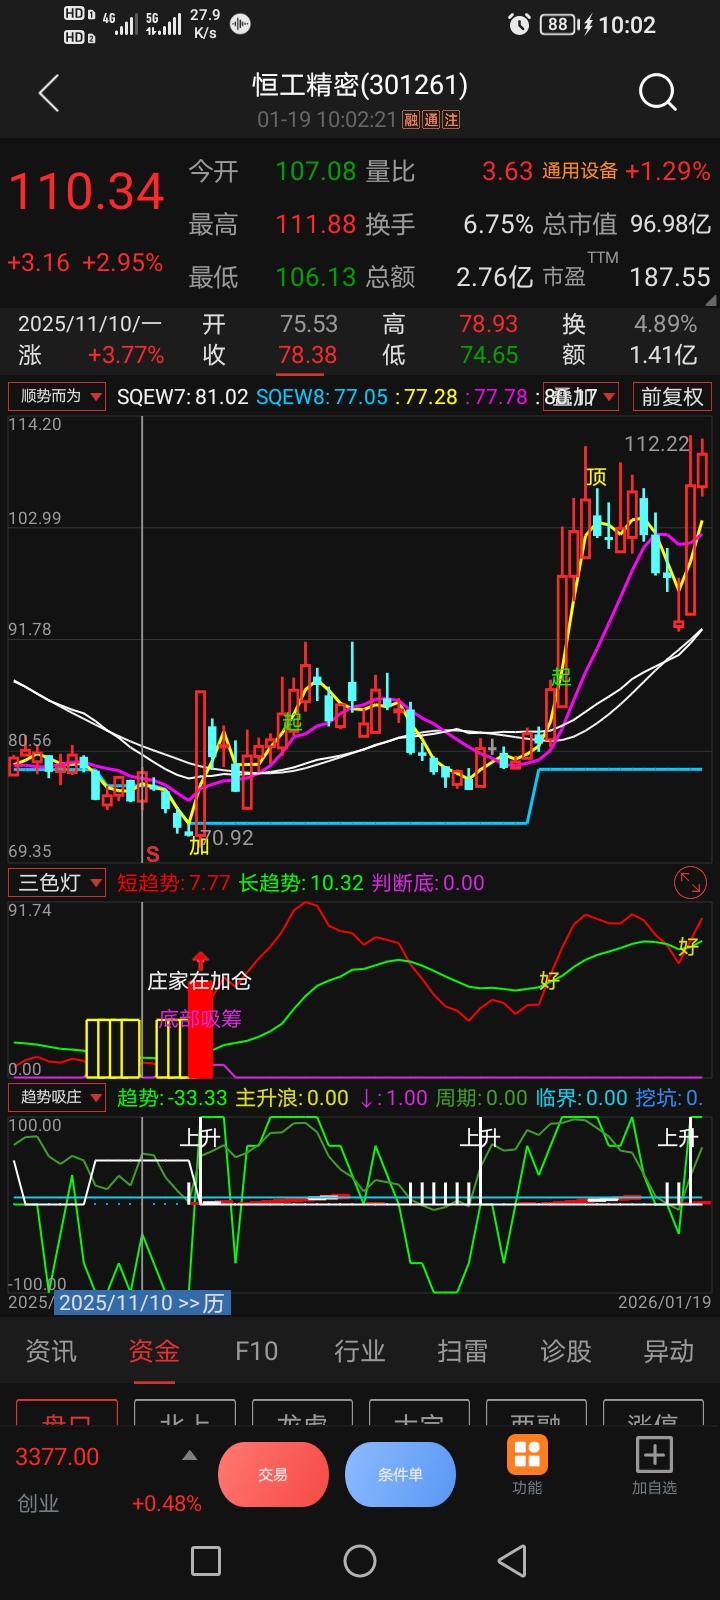
Task: Open the 顺势而为 indicator dropdown
Action: tap(58, 397)
